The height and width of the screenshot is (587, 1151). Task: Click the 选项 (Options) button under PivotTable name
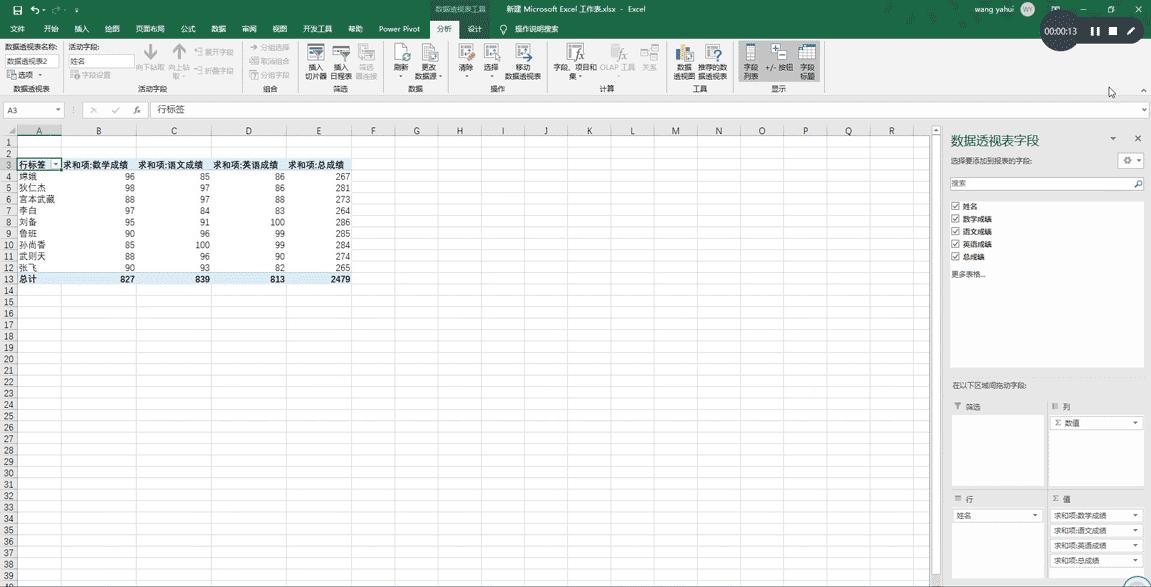point(25,75)
